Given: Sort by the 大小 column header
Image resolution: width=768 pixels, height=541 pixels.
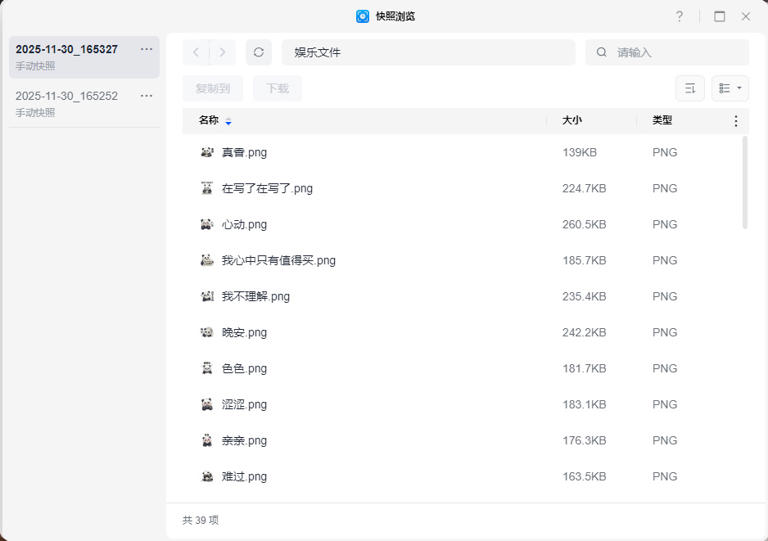Looking at the screenshot, I should coord(572,120).
